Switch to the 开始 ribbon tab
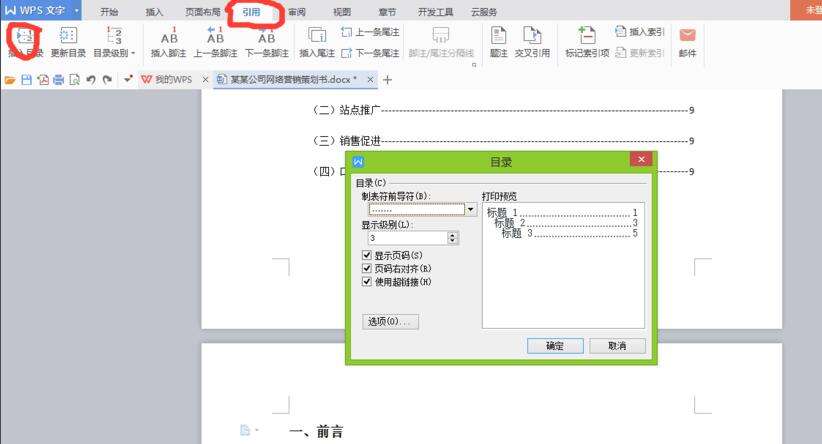 pos(109,12)
